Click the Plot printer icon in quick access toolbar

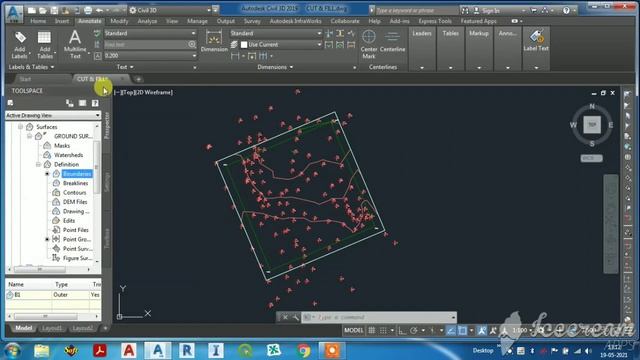(87, 10)
